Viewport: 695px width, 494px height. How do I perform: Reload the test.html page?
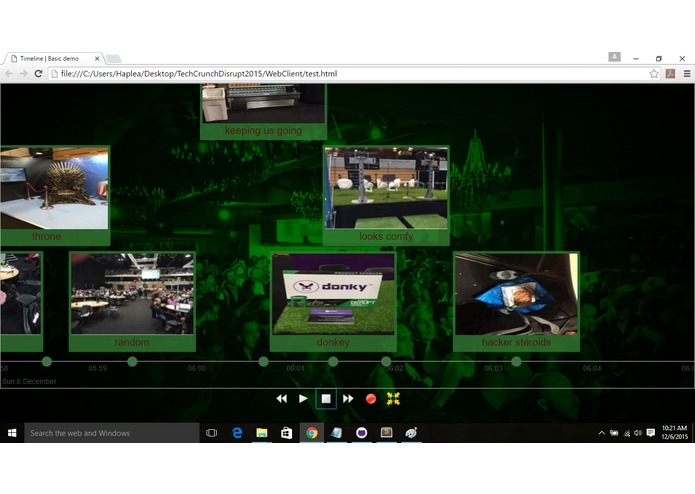pos(38,74)
